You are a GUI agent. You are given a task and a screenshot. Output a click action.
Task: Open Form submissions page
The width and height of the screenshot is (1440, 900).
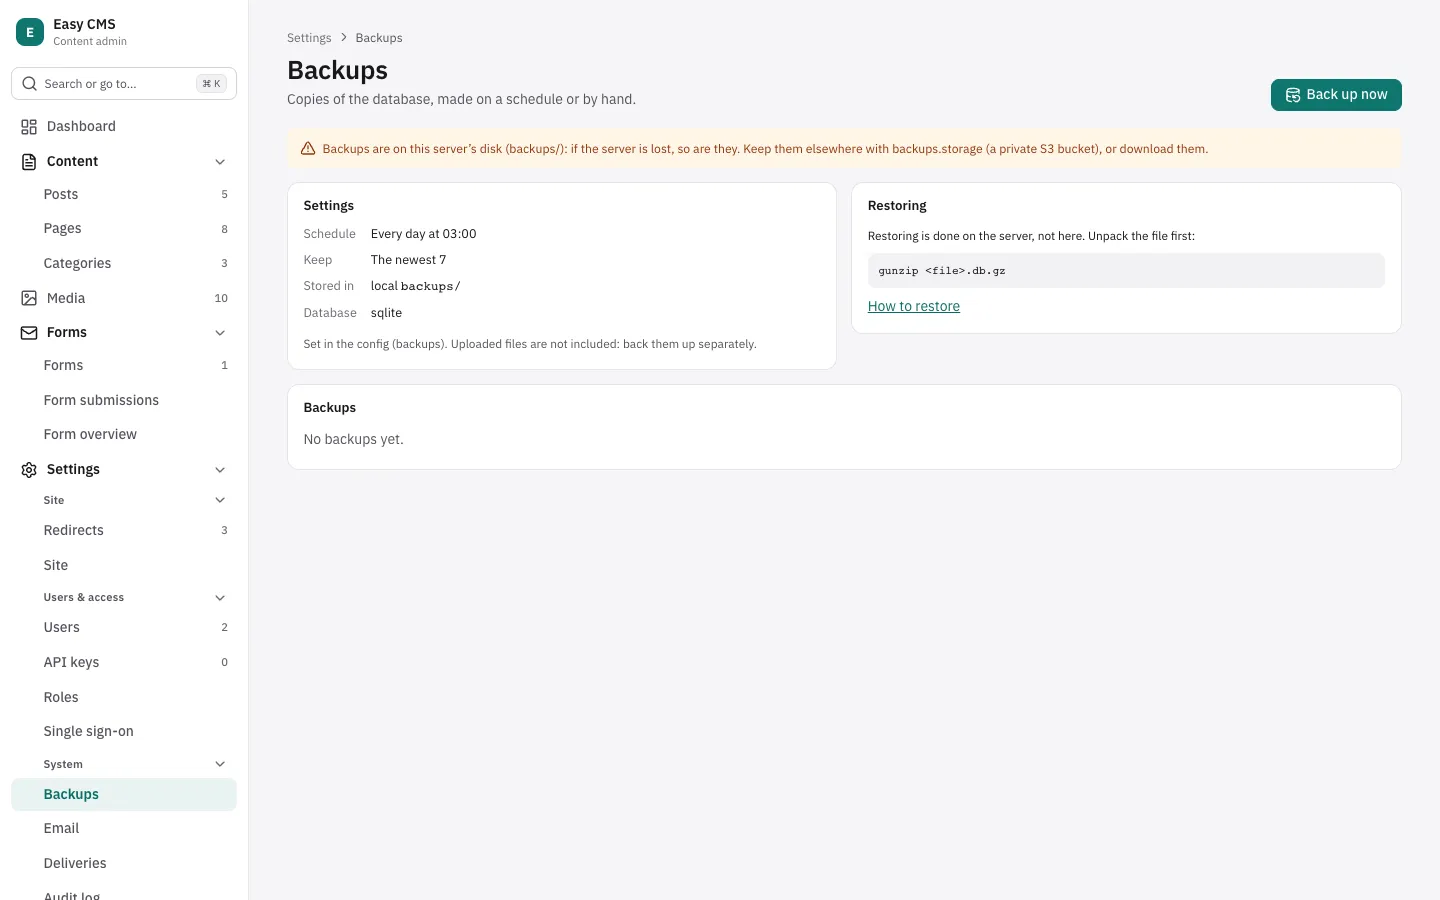point(124,401)
